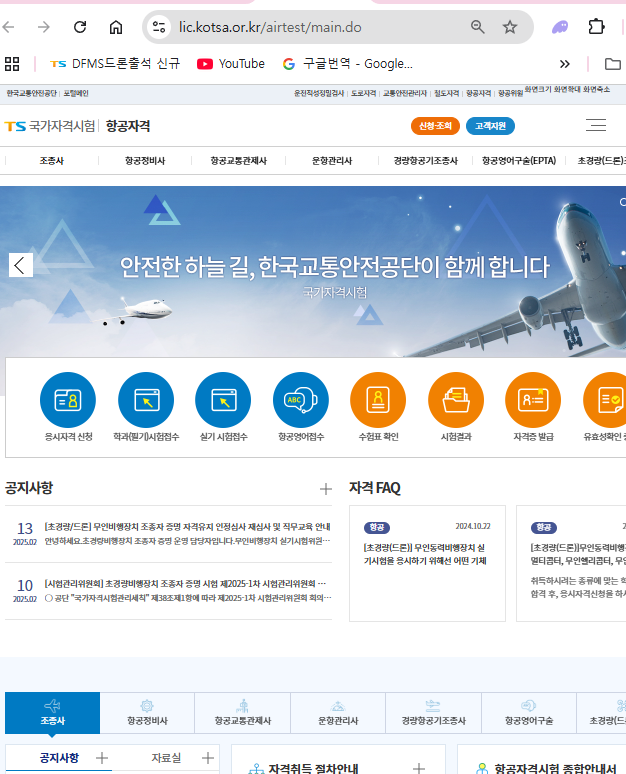
Task: Reload the current page
Action: click(x=80, y=27)
